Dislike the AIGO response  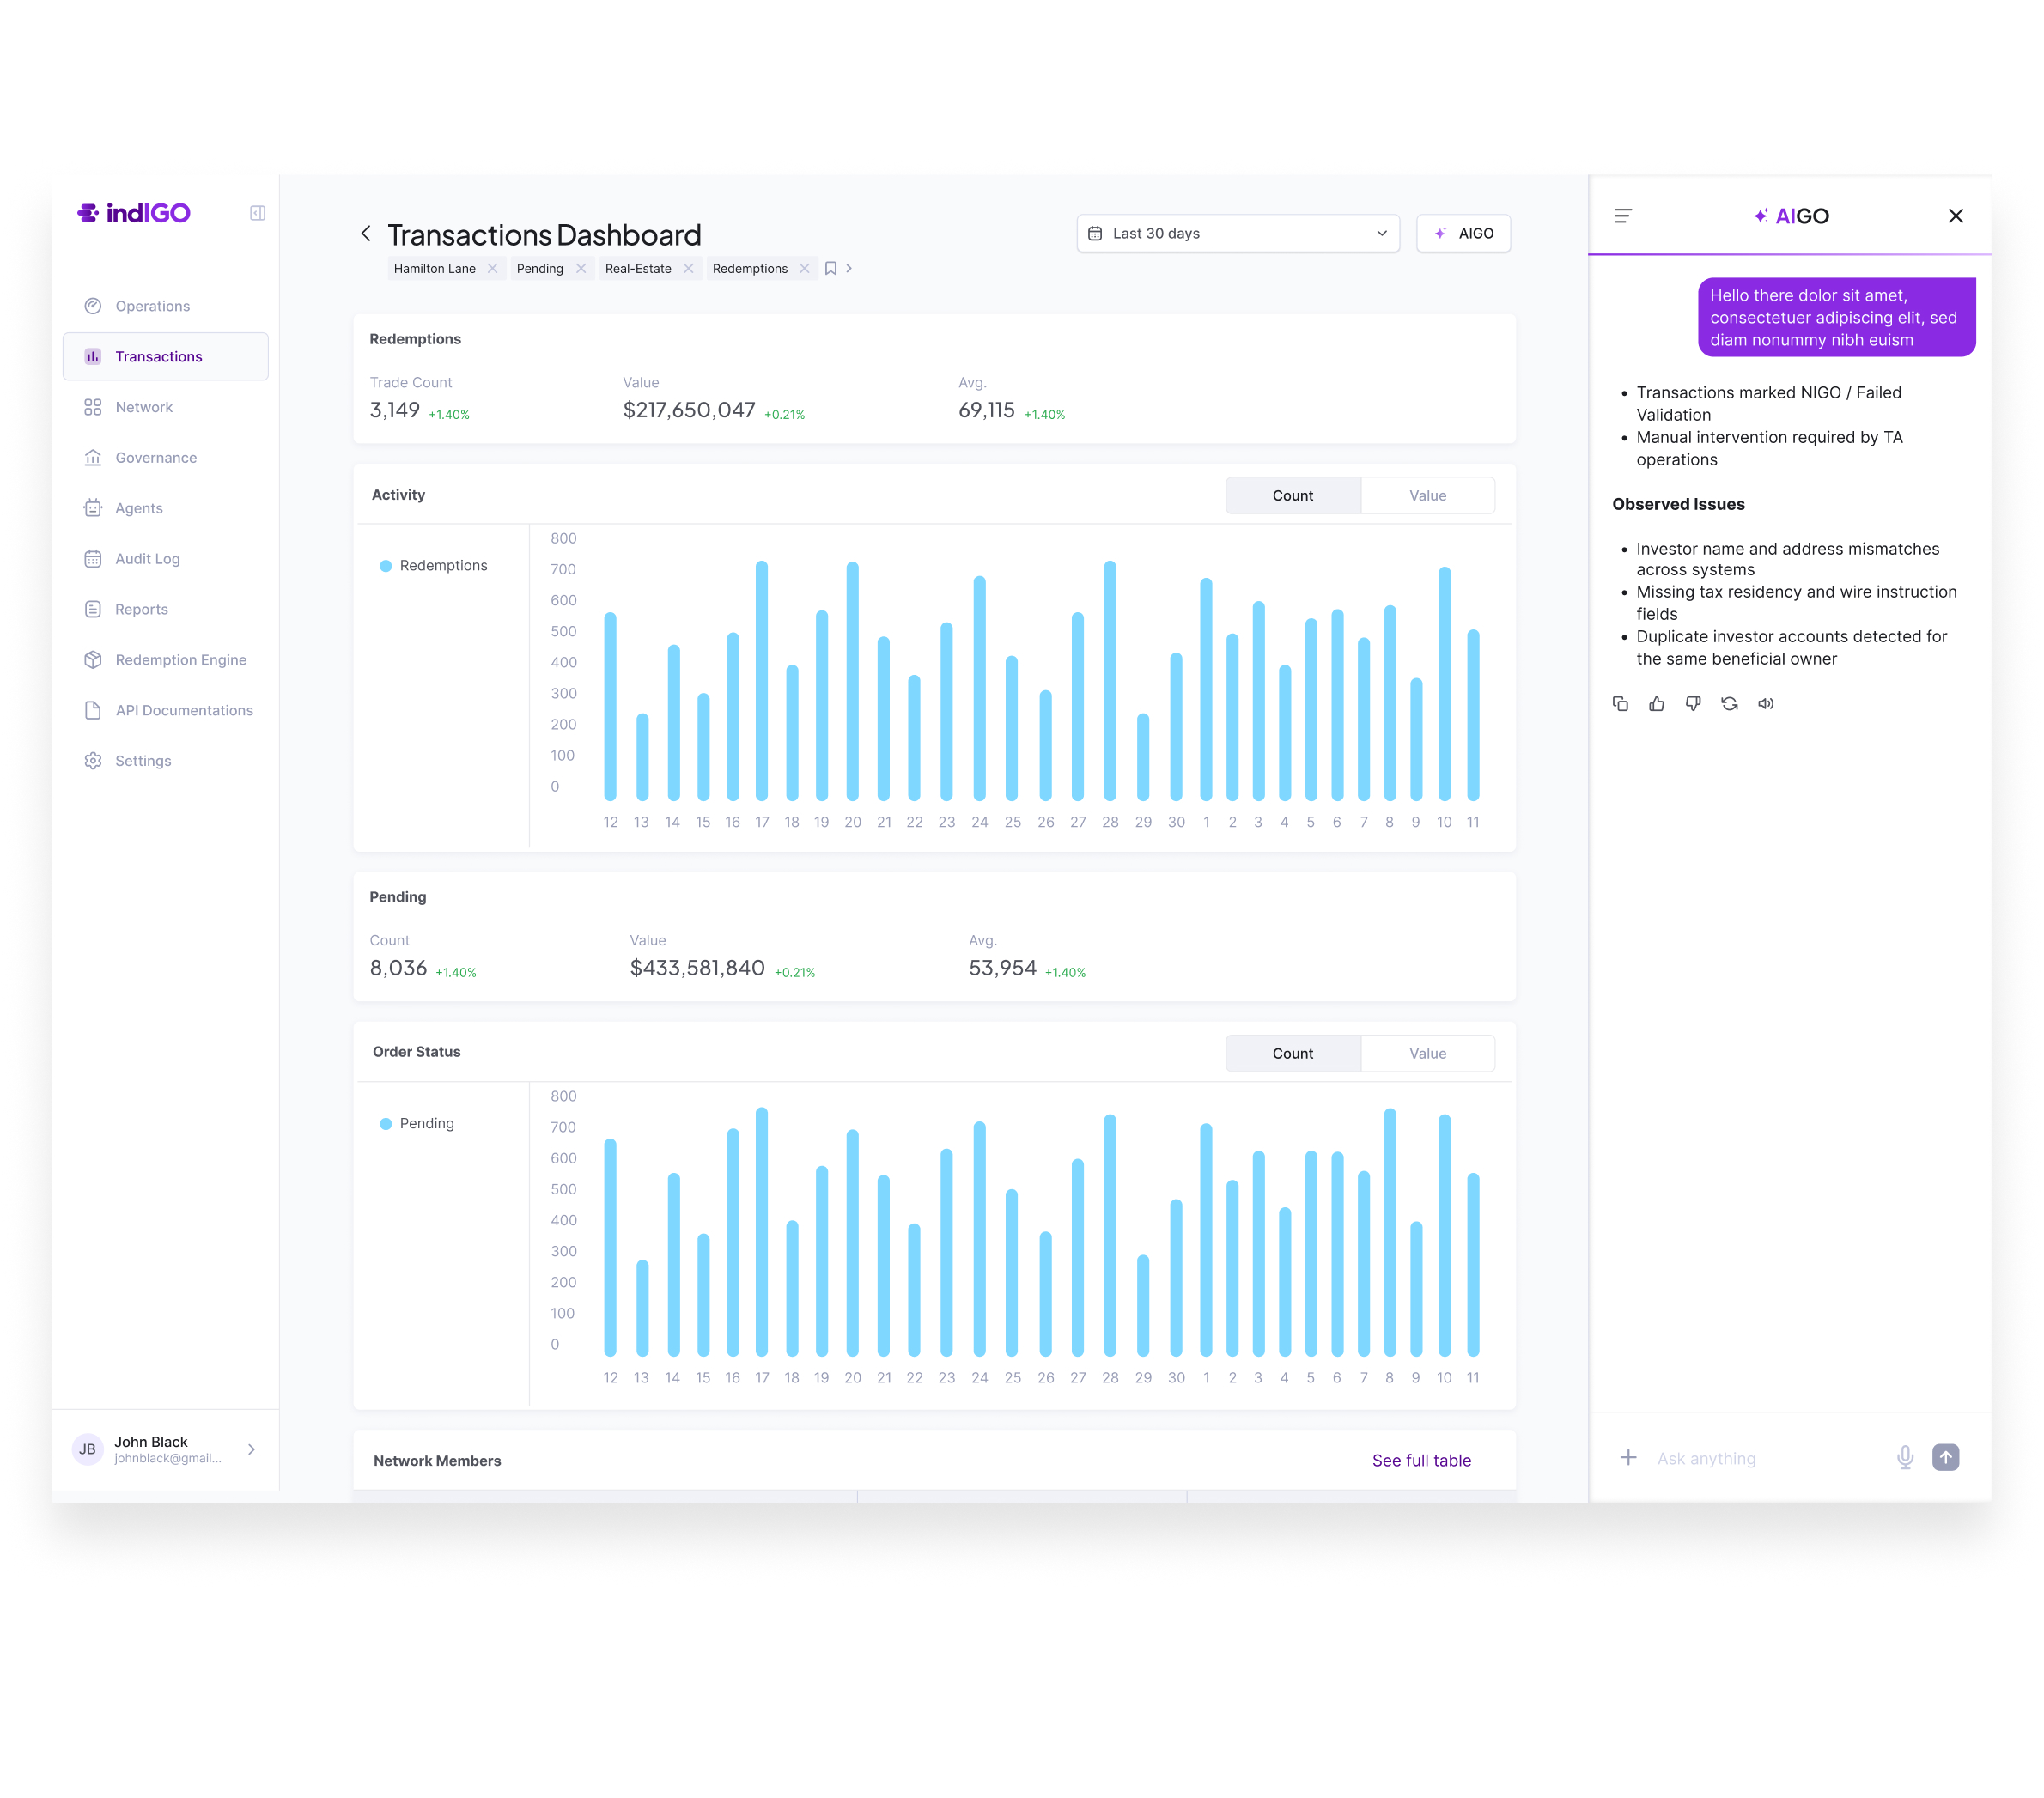(x=1693, y=704)
